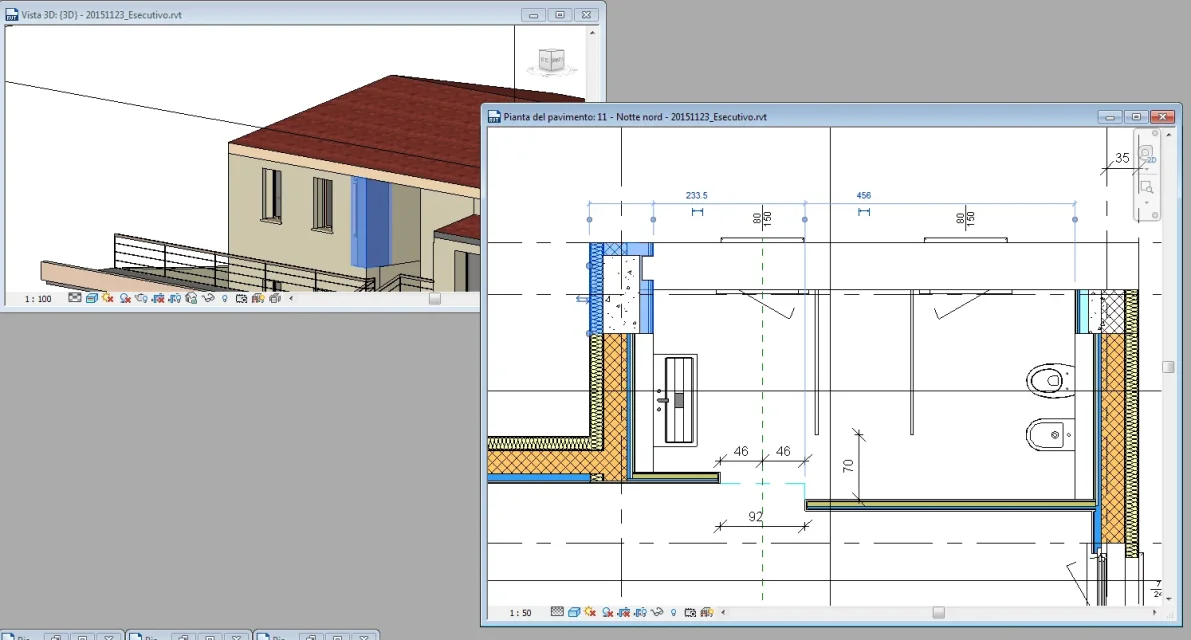Toggle Analytical Model icon in floor plan bar
Viewport: 1191px width, 640px height.
pyautogui.click(x=706, y=612)
